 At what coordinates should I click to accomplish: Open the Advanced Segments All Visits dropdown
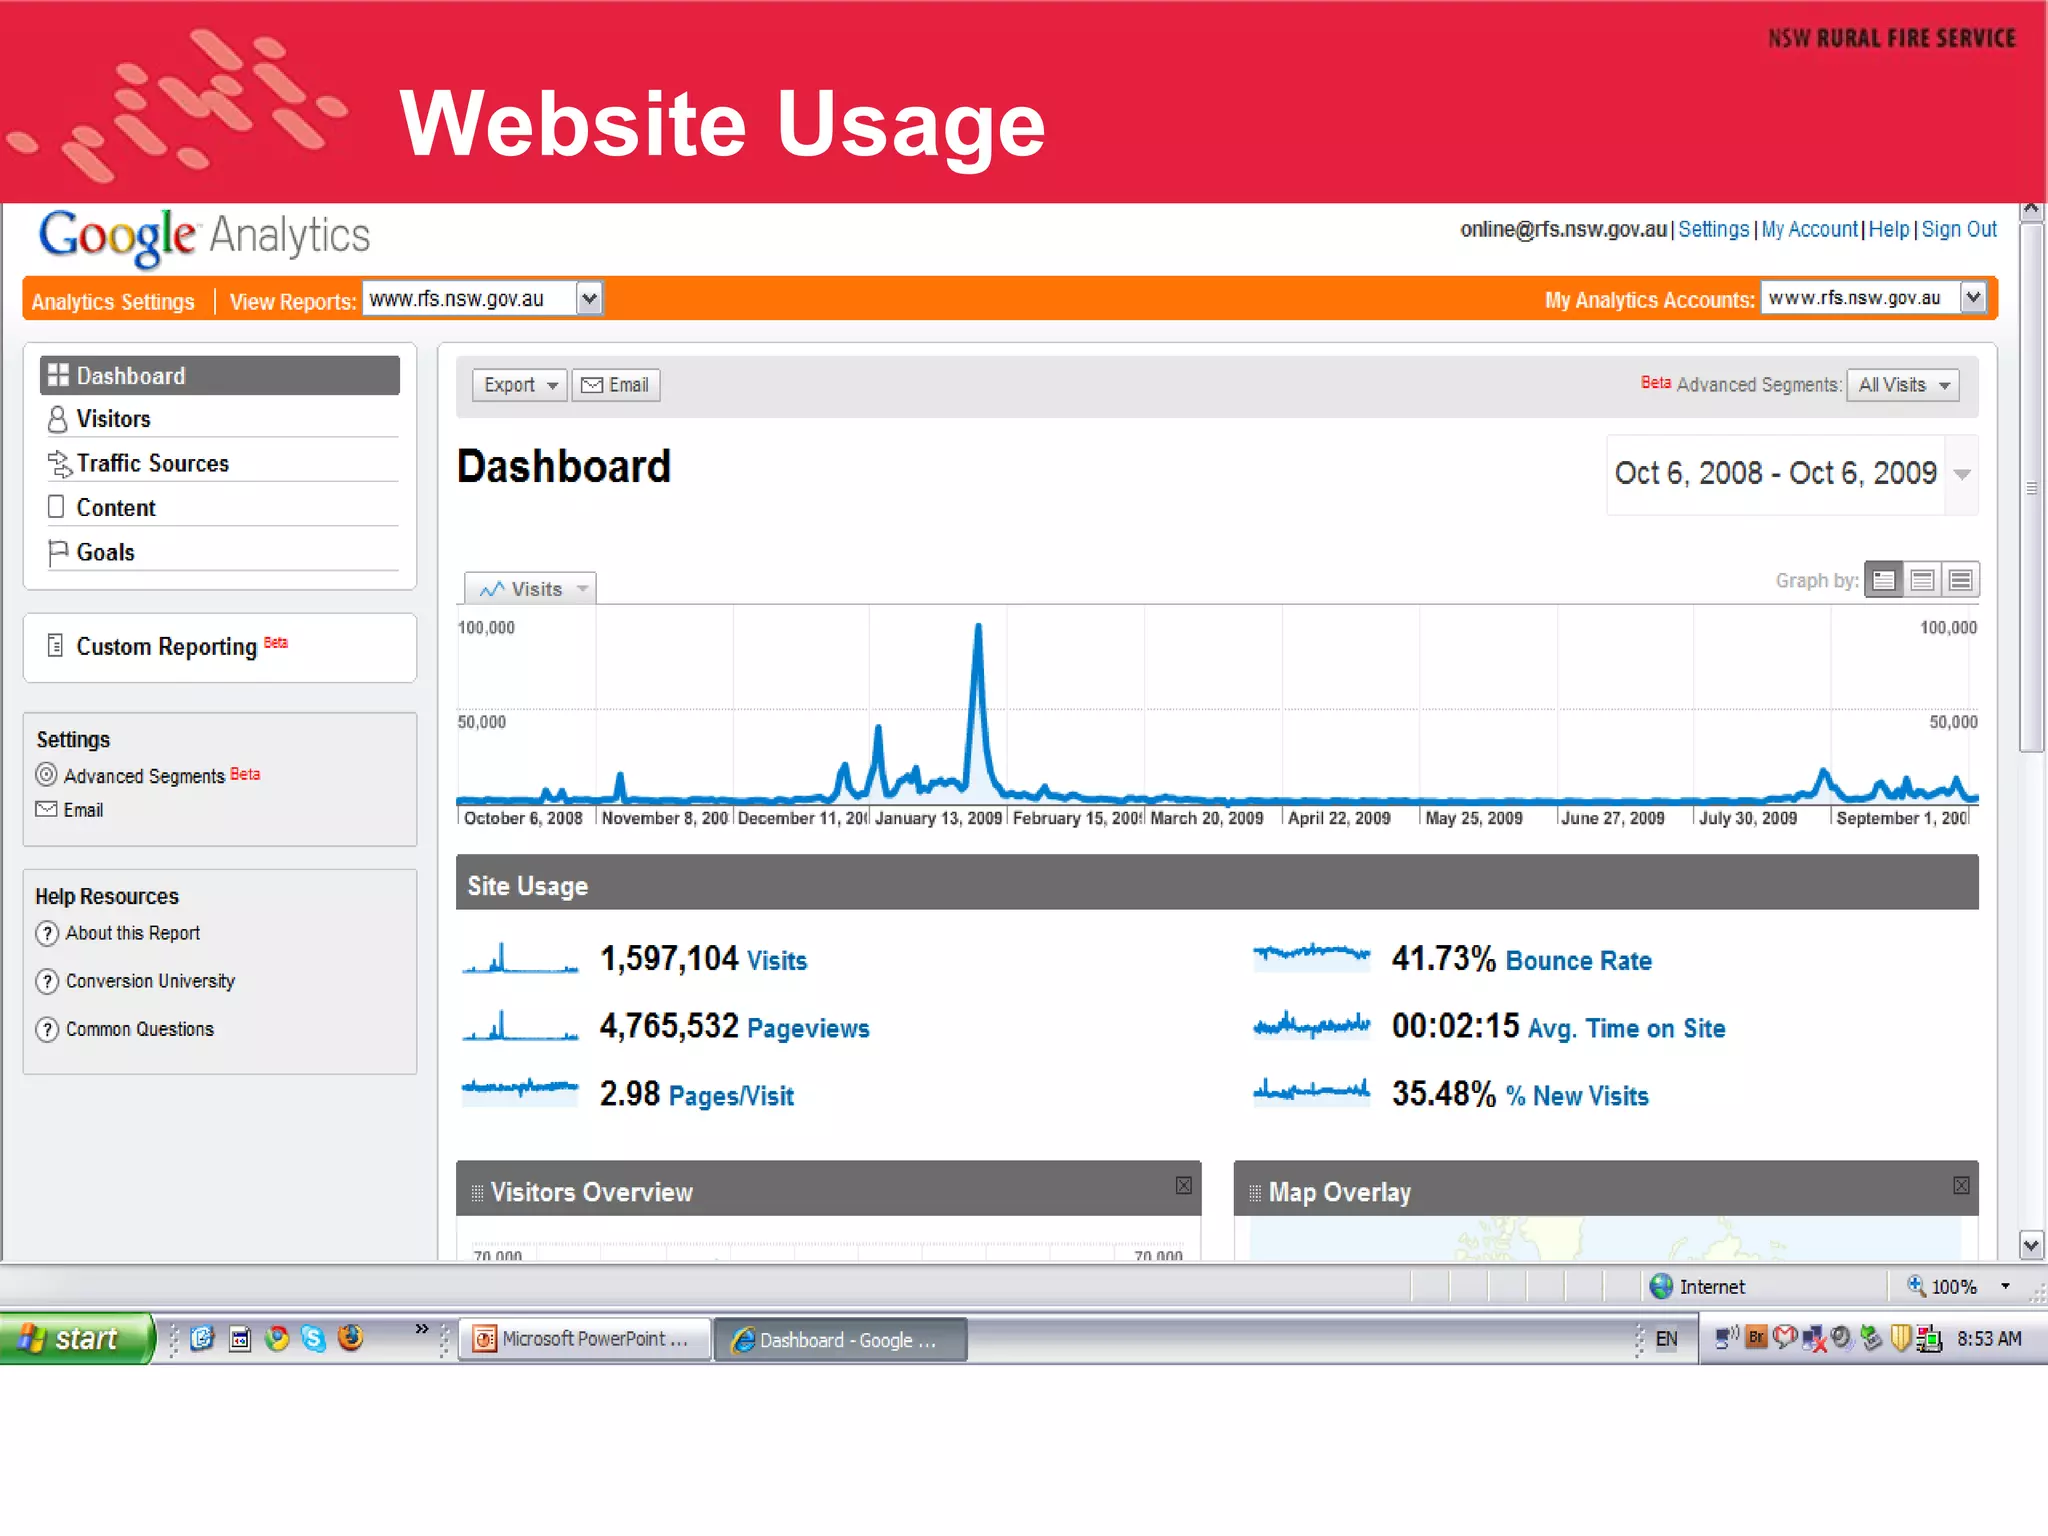(1903, 385)
